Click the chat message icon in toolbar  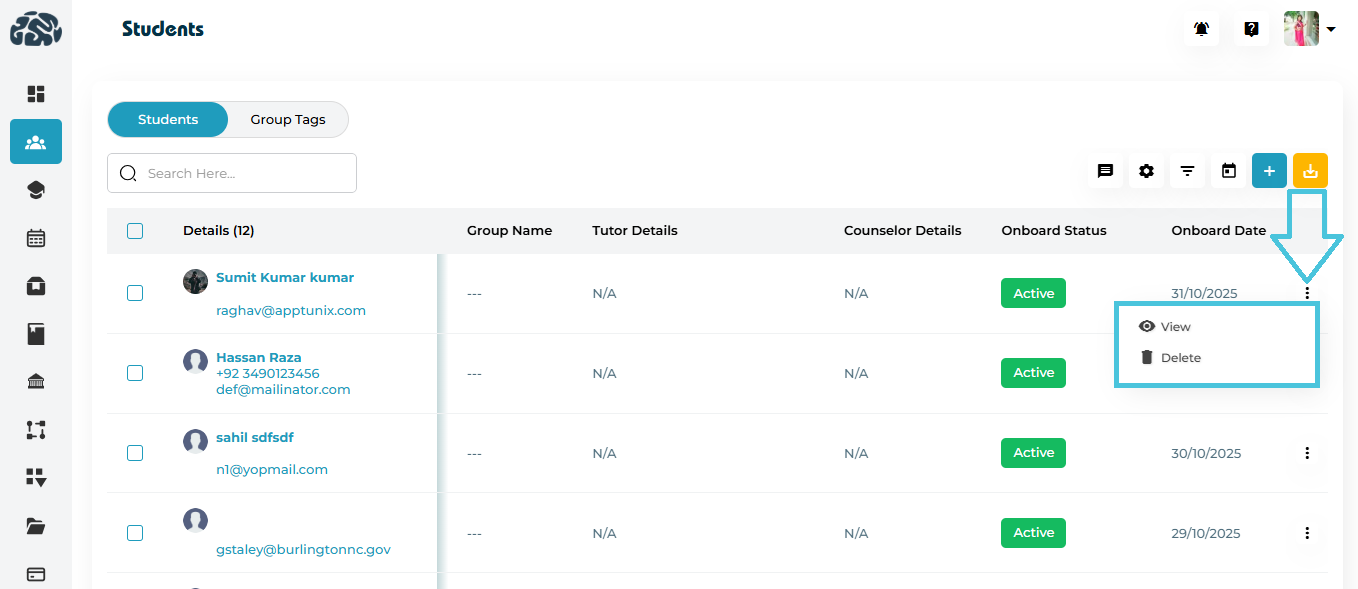coord(1105,171)
